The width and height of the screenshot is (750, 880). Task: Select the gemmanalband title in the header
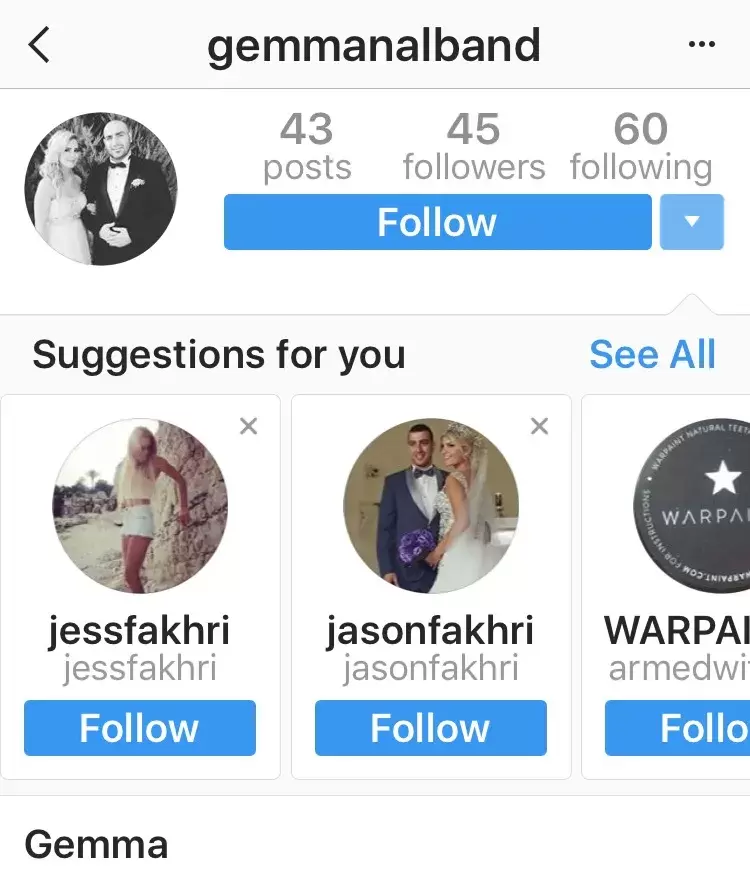pos(374,46)
